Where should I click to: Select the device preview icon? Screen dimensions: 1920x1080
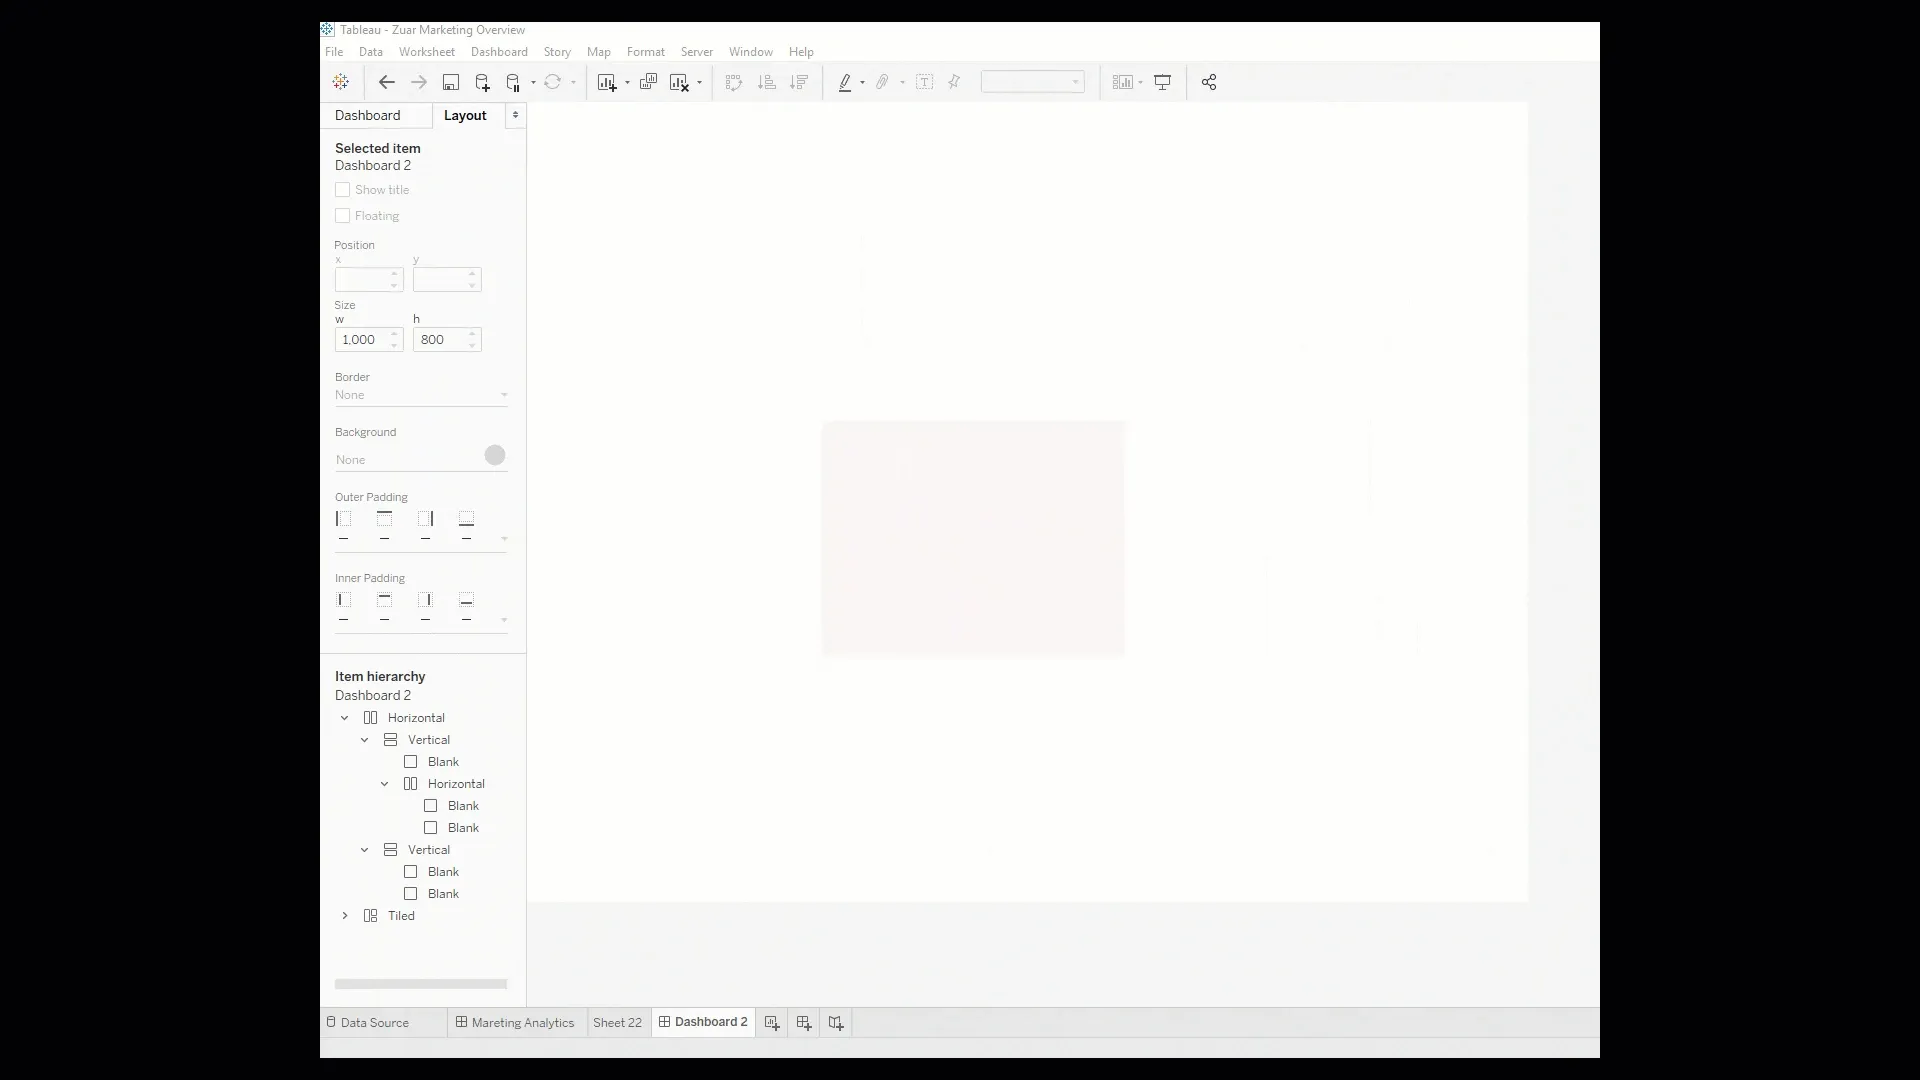(x=1162, y=82)
